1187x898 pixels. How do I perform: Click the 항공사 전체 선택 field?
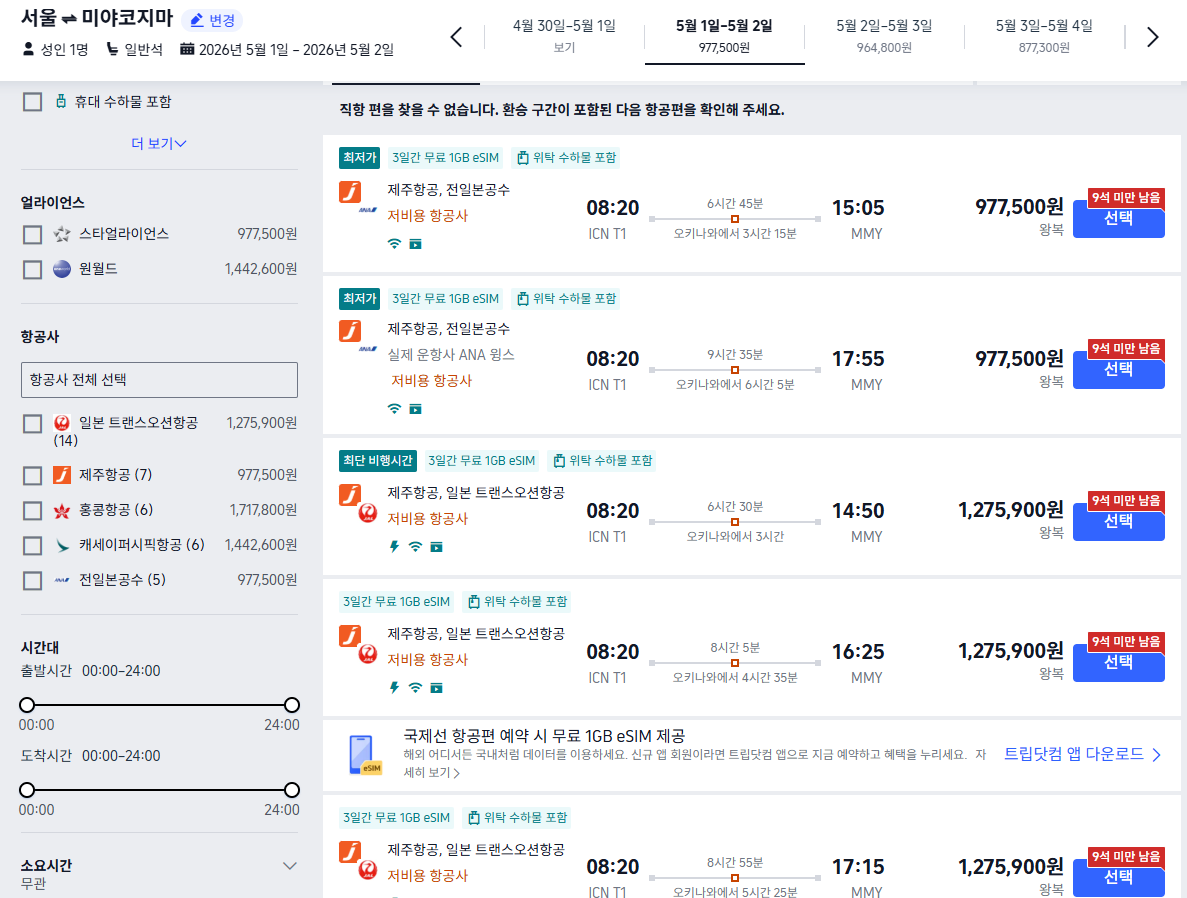pos(159,379)
